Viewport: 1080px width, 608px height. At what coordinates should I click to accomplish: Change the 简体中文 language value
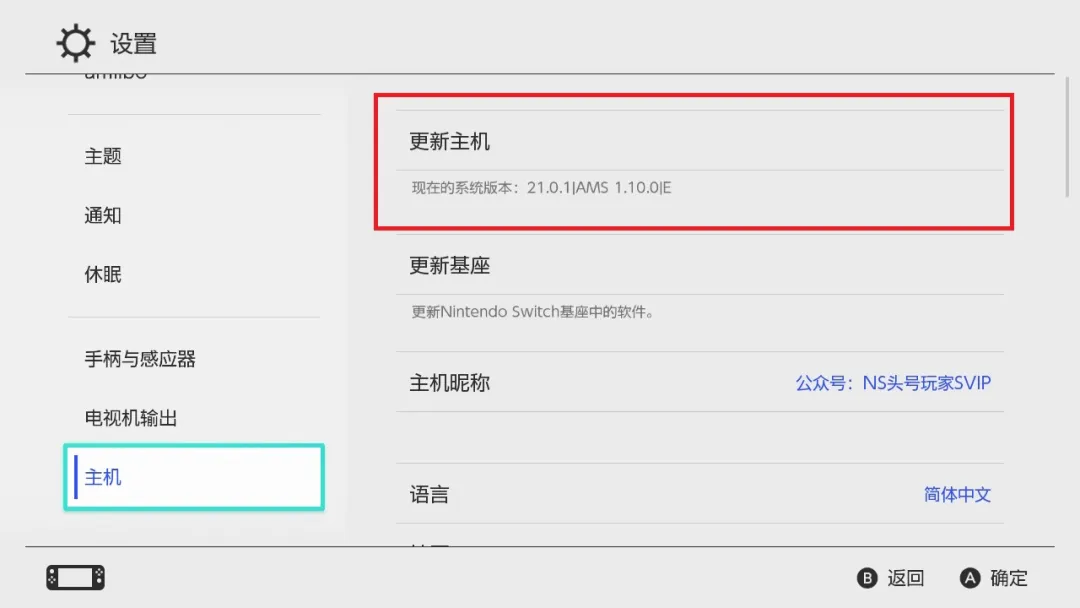[957, 494]
